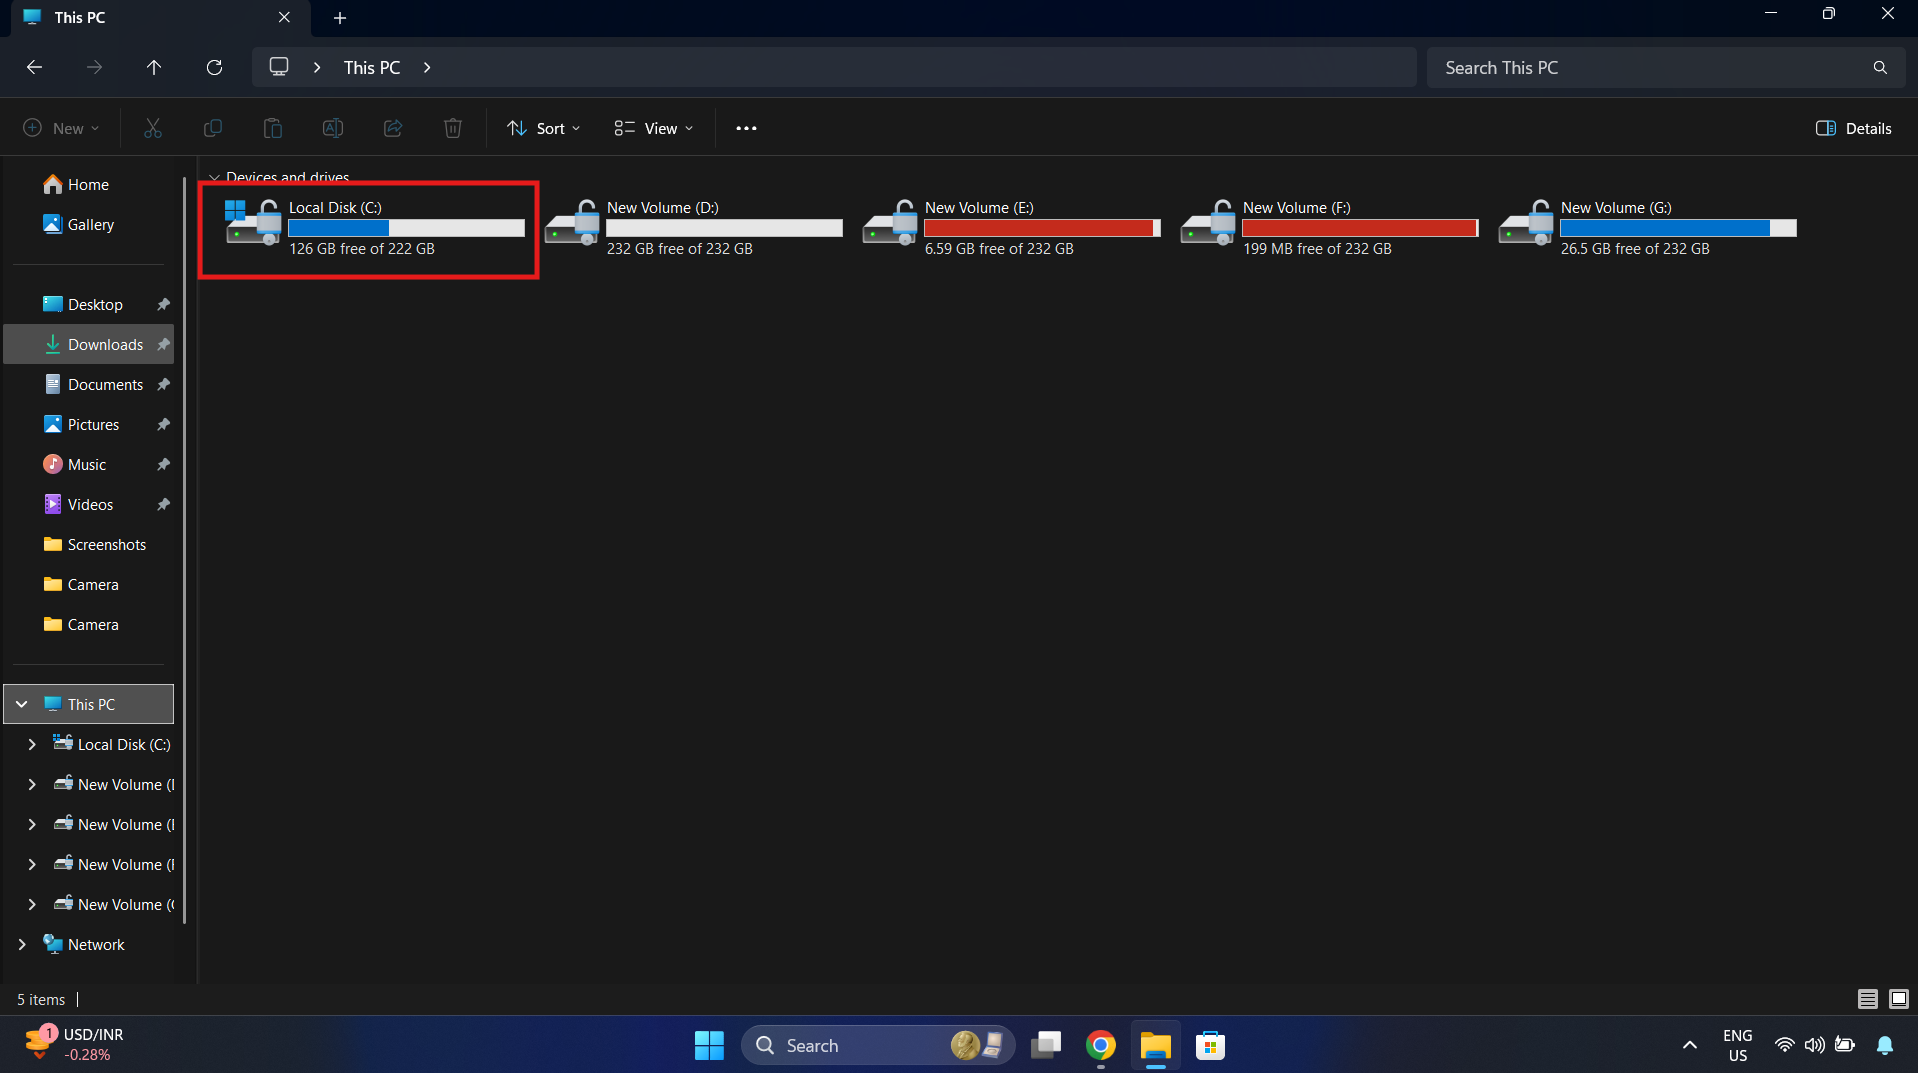Switch to details view via status bar toggle
The width and height of the screenshot is (1918, 1073).
click(1867, 999)
